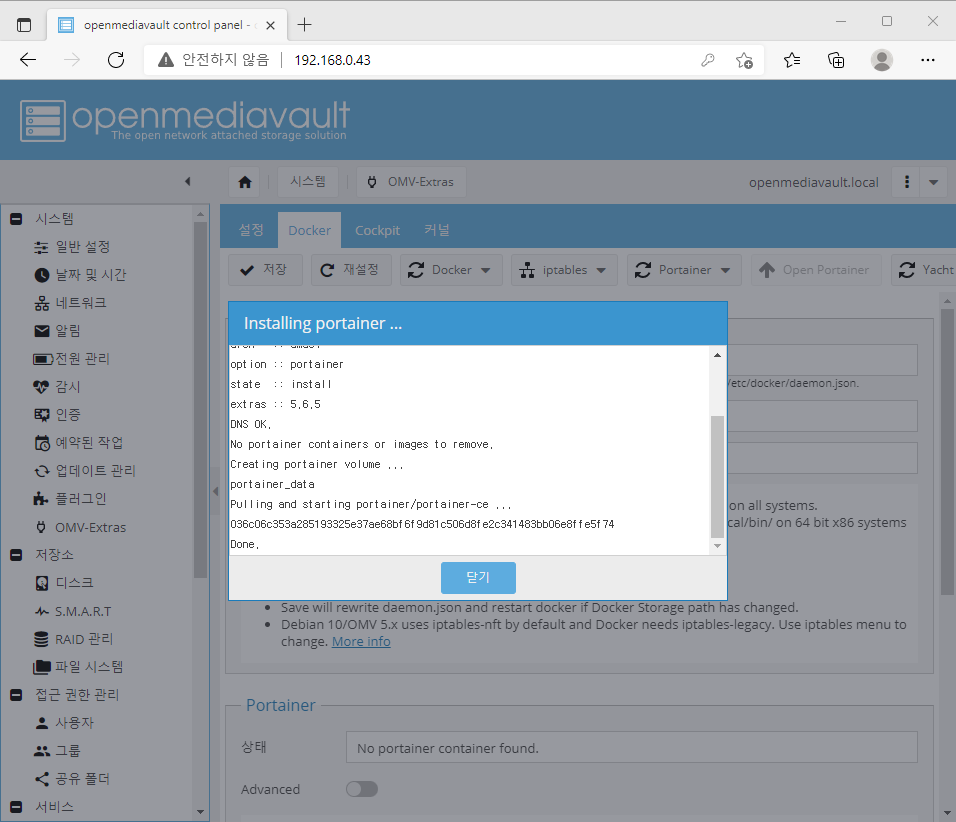Click the Save (저장) button
Screen dimensions: 956x822
(265, 270)
